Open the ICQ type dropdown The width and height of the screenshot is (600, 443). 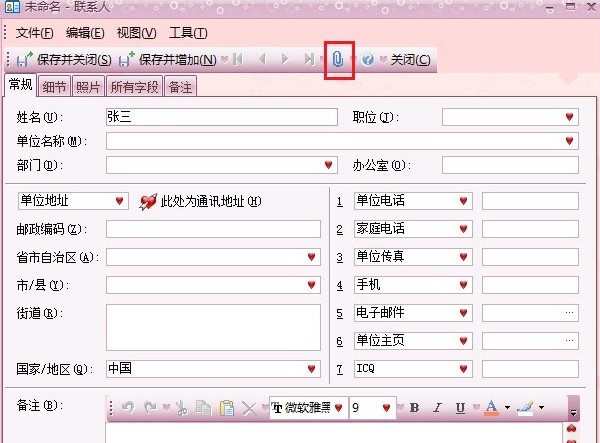pos(463,369)
